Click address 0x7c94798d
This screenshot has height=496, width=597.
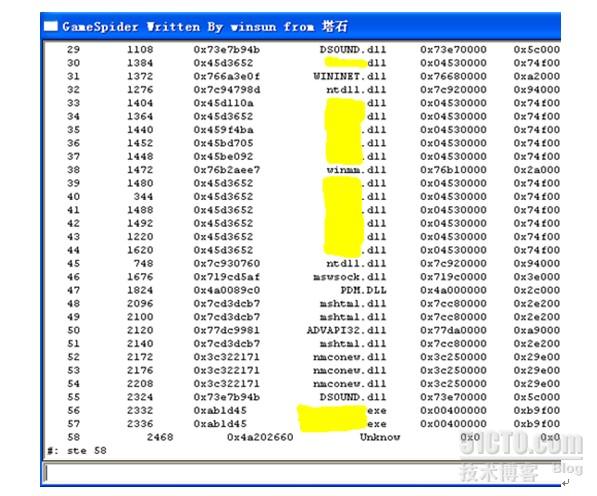pos(227,89)
